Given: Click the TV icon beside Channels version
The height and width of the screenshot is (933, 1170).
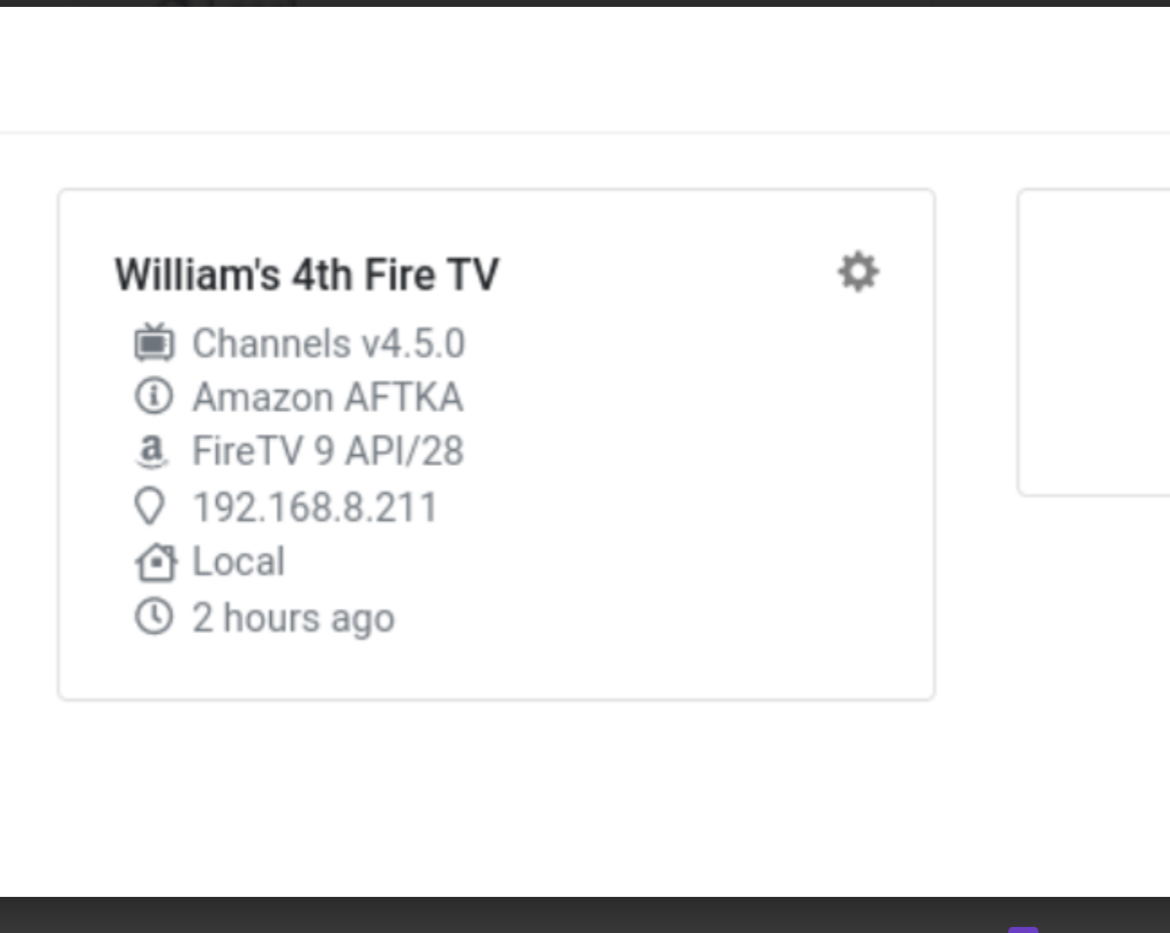Looking at the screenshot, I should (154, 343).
